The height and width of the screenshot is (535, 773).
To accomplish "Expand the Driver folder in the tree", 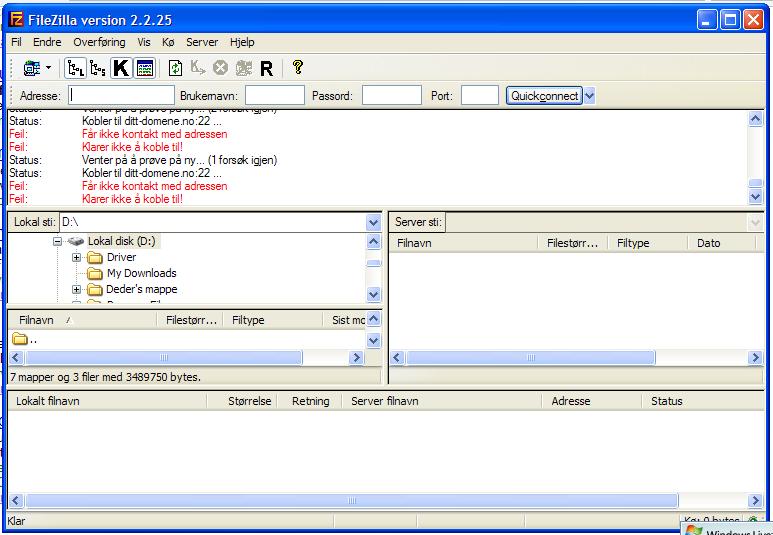I will click(76, 258).
